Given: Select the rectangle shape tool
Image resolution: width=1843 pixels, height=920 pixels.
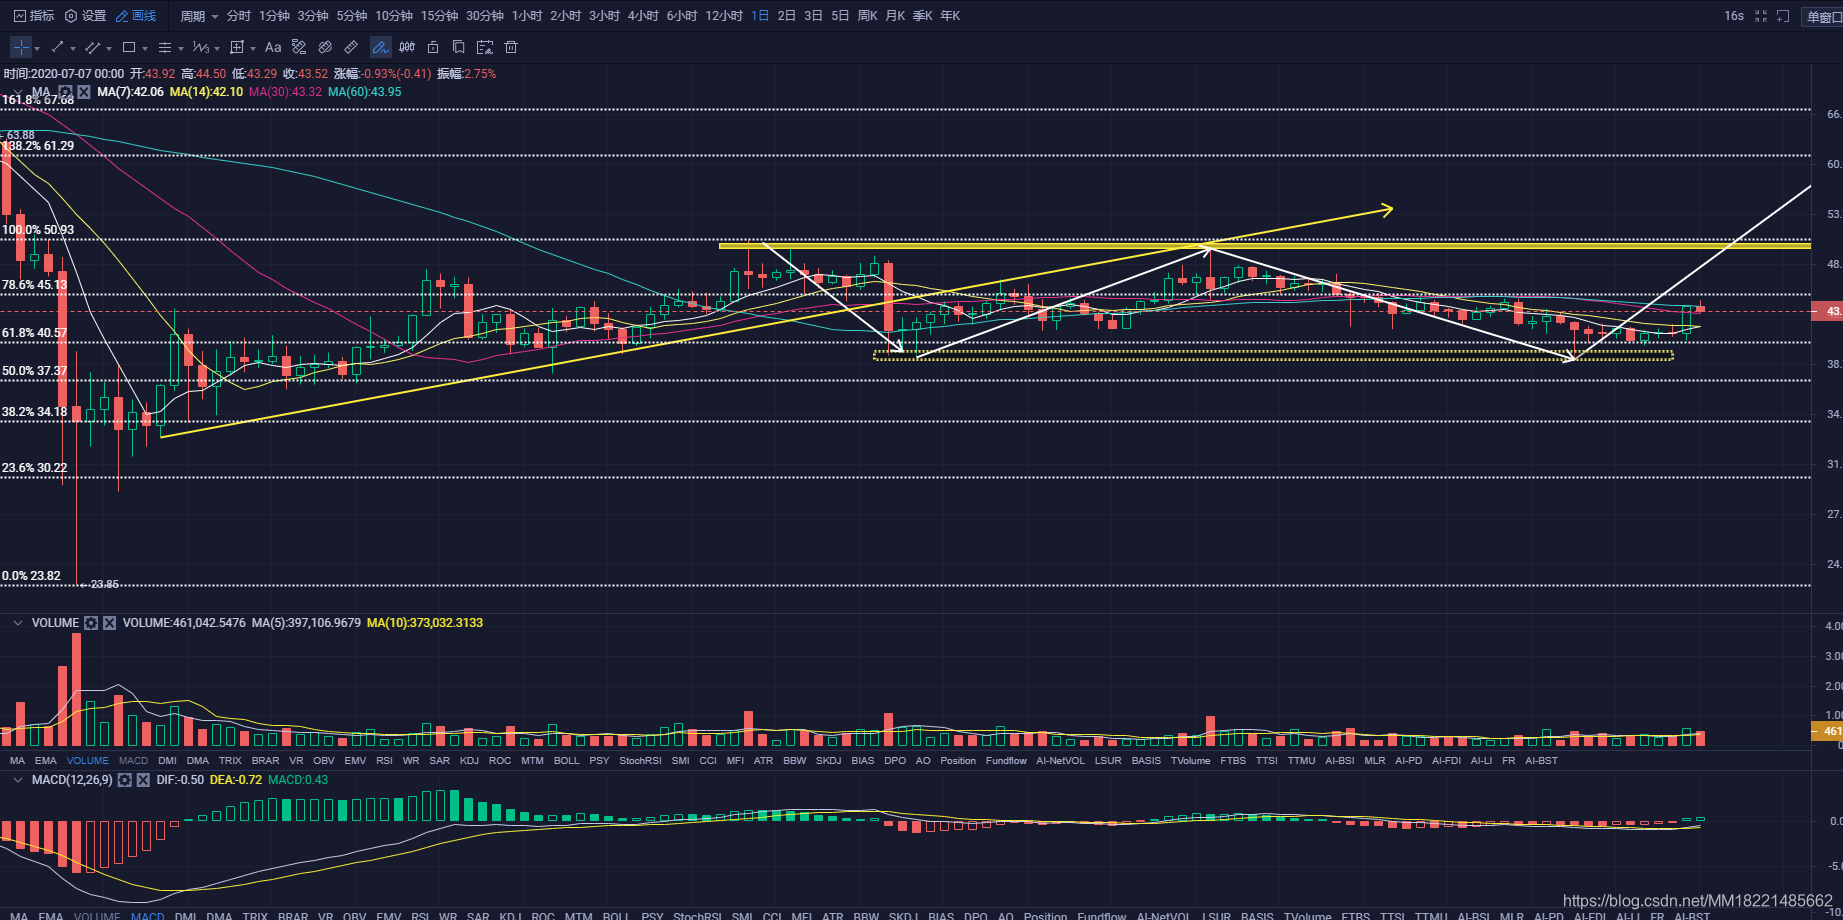Looking at the screenshot, I should [129, 47].
